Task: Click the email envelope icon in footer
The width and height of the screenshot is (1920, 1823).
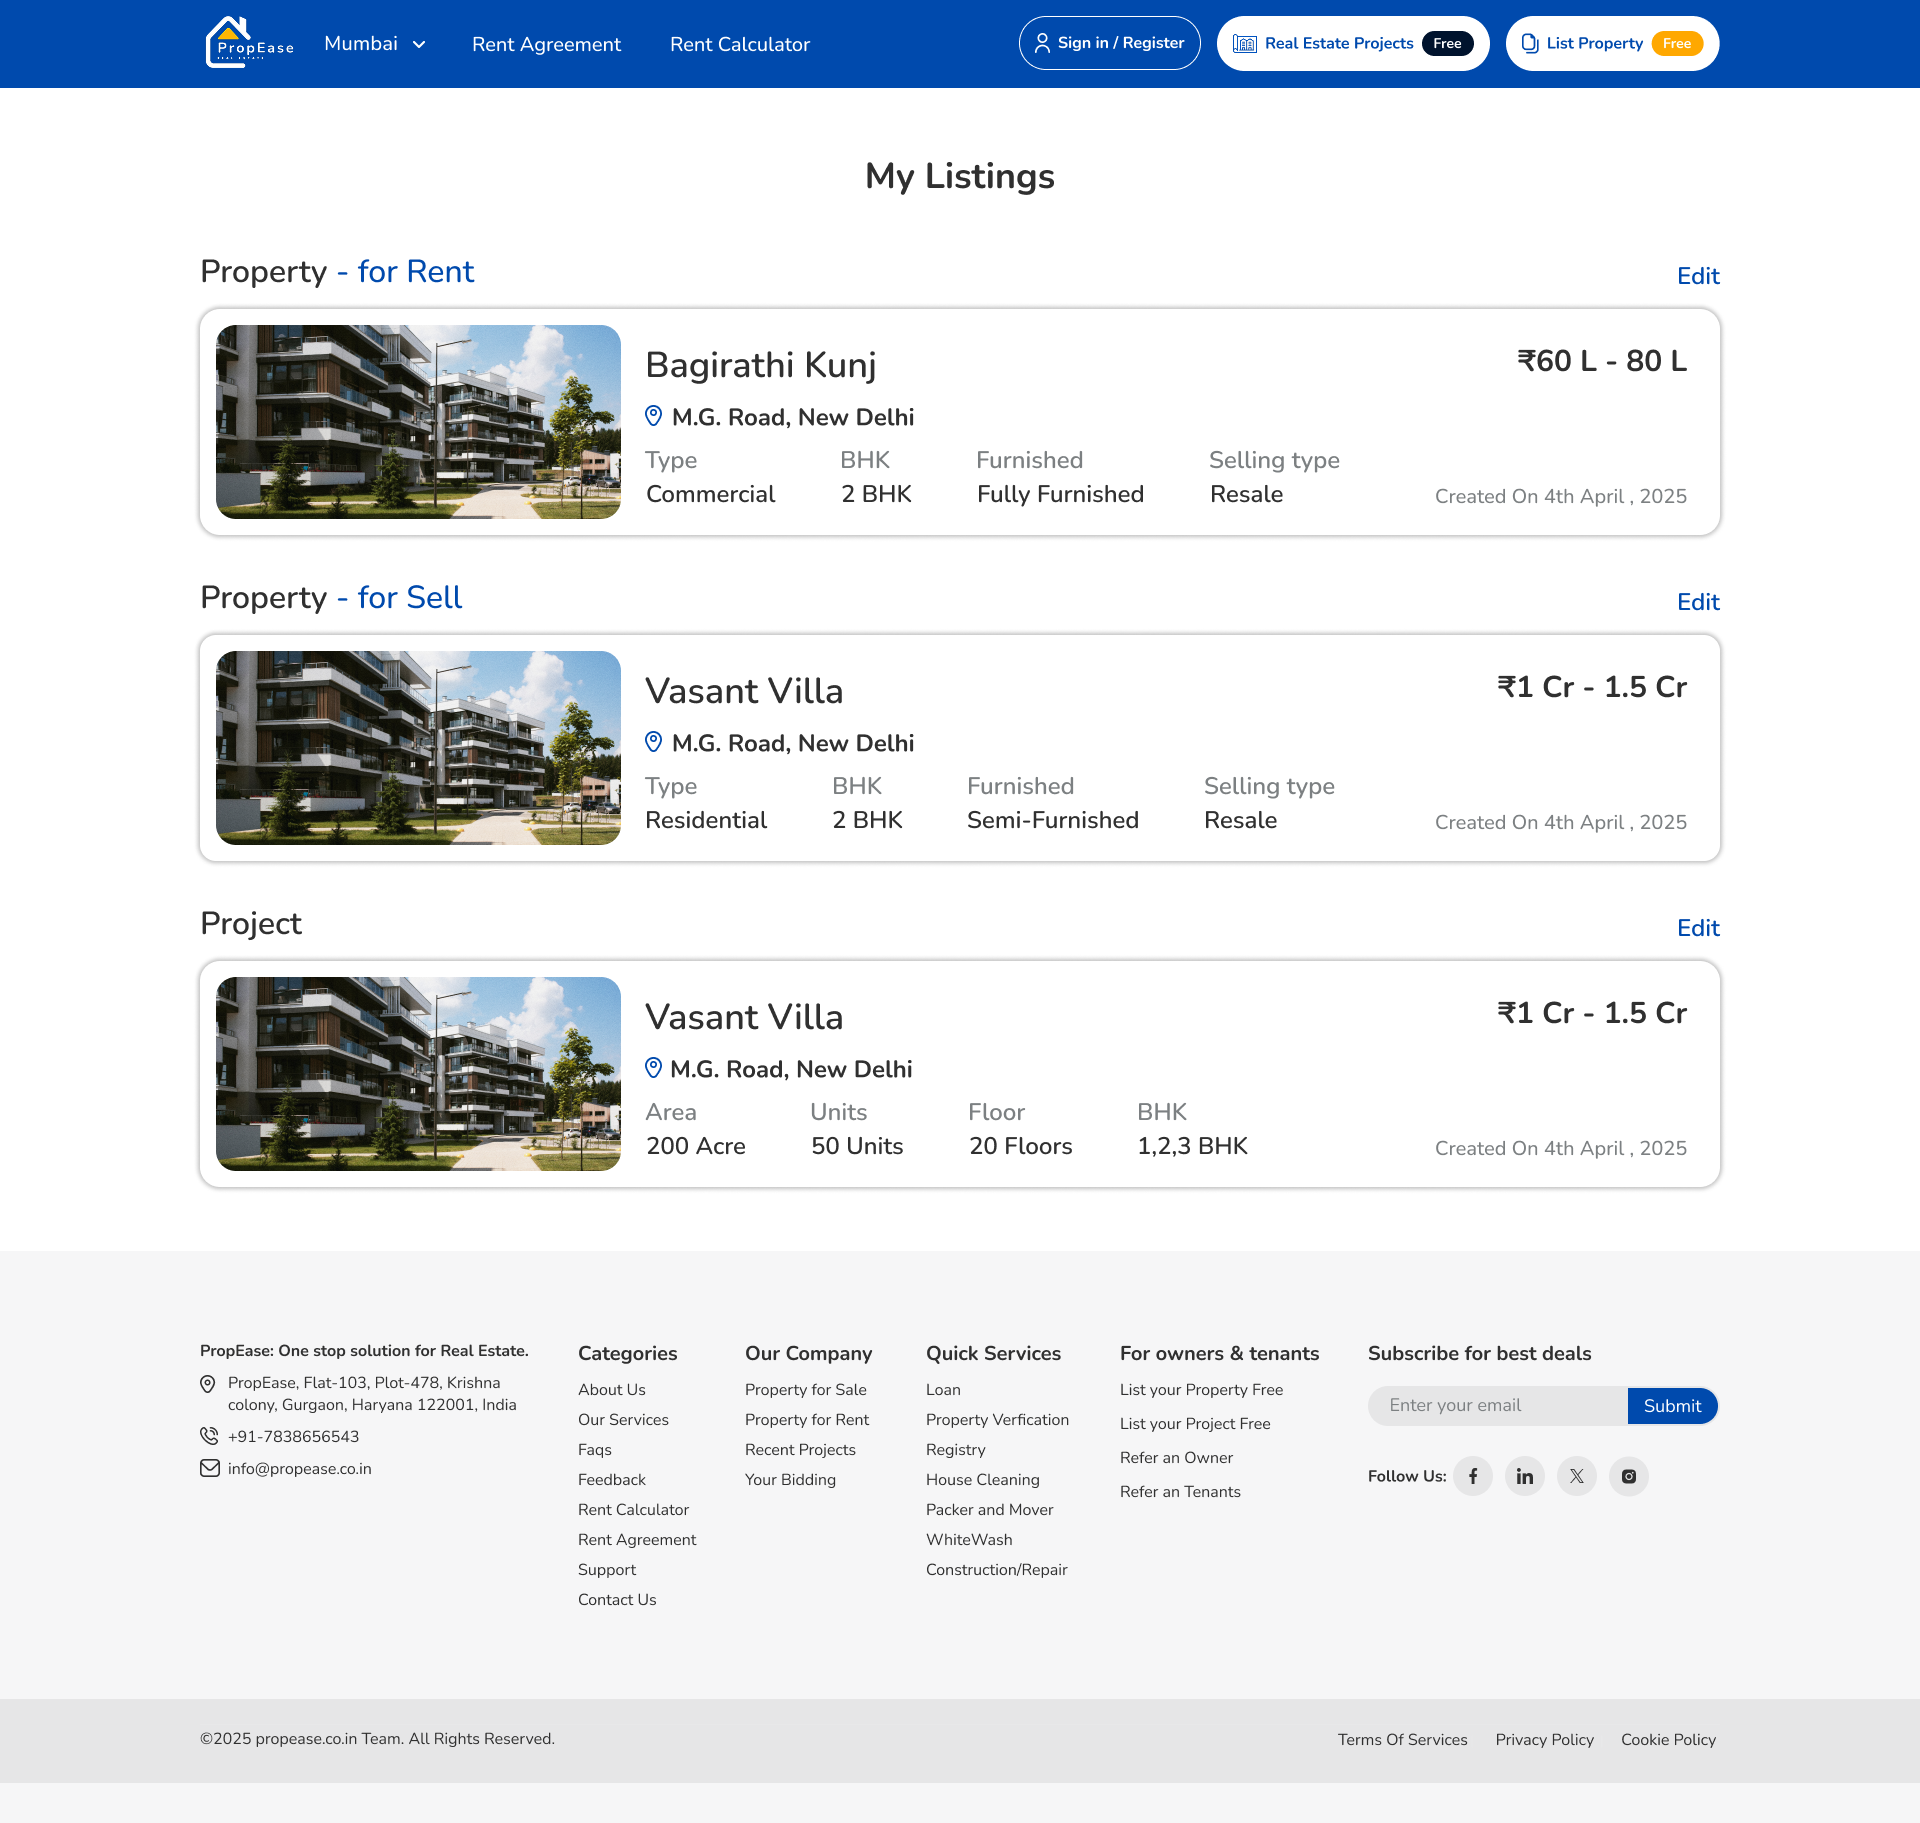Action: click(210, 1468)
